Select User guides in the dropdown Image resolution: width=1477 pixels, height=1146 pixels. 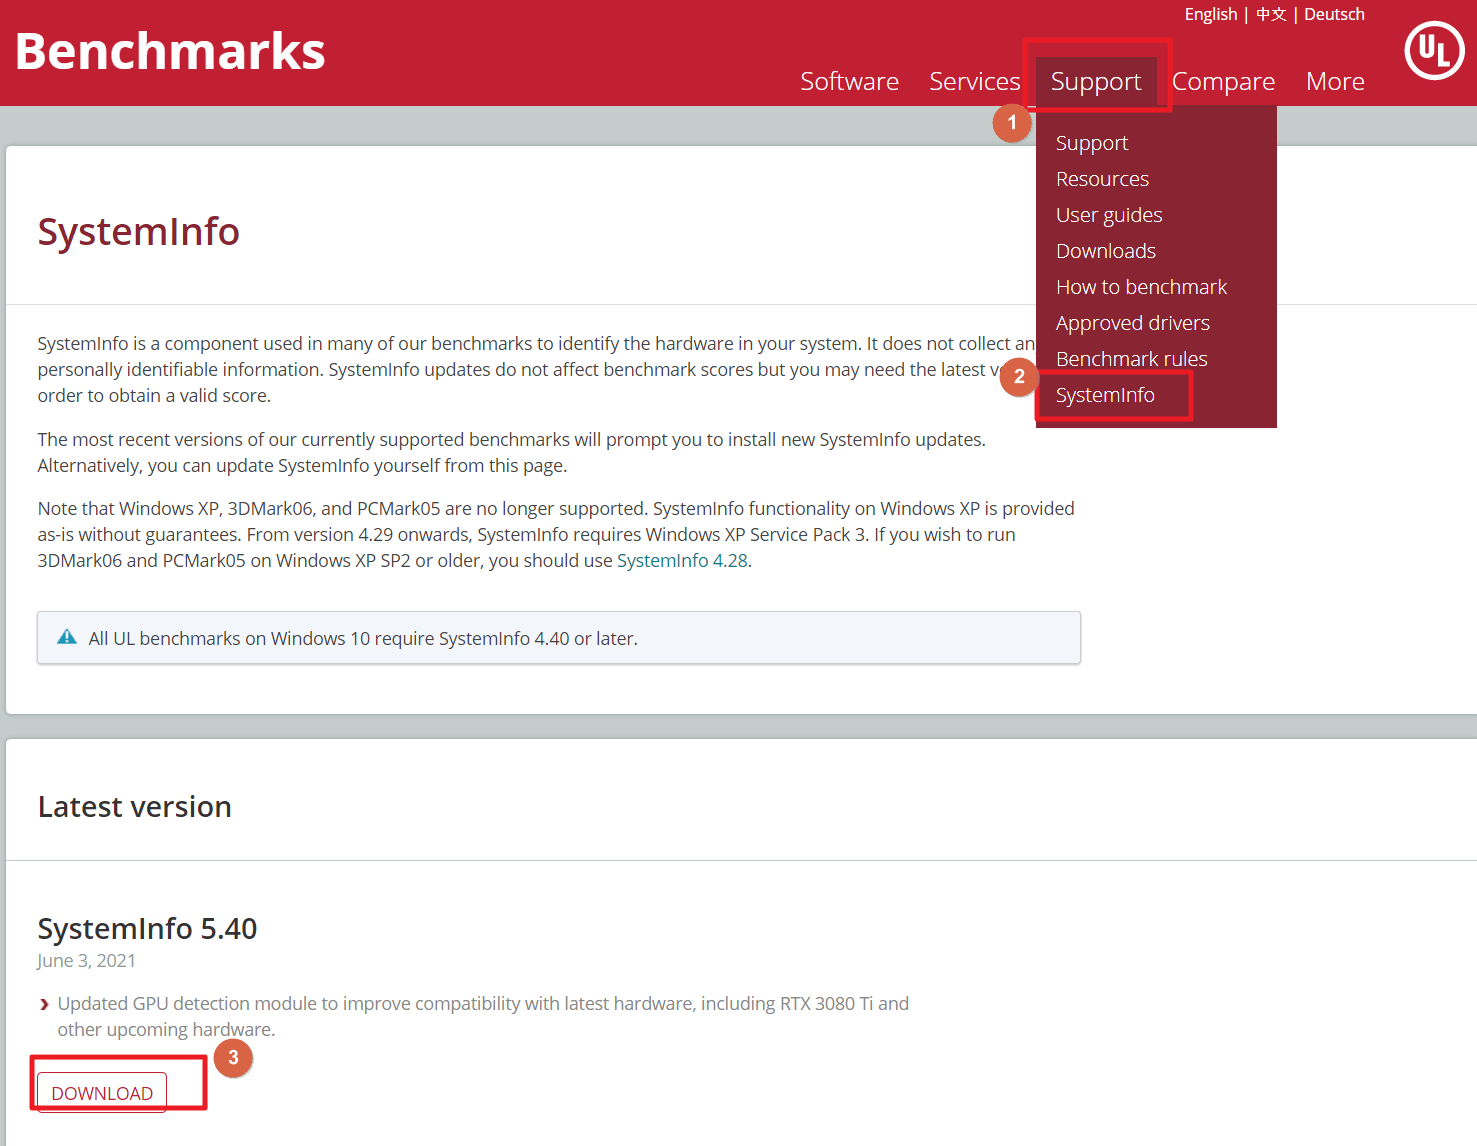point(1109,215)
